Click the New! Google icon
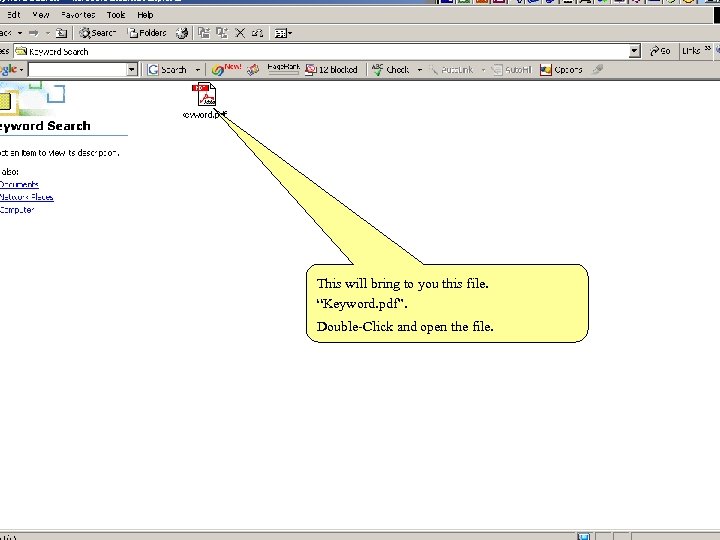Screen dimensions: 720x540 (226, 70)
